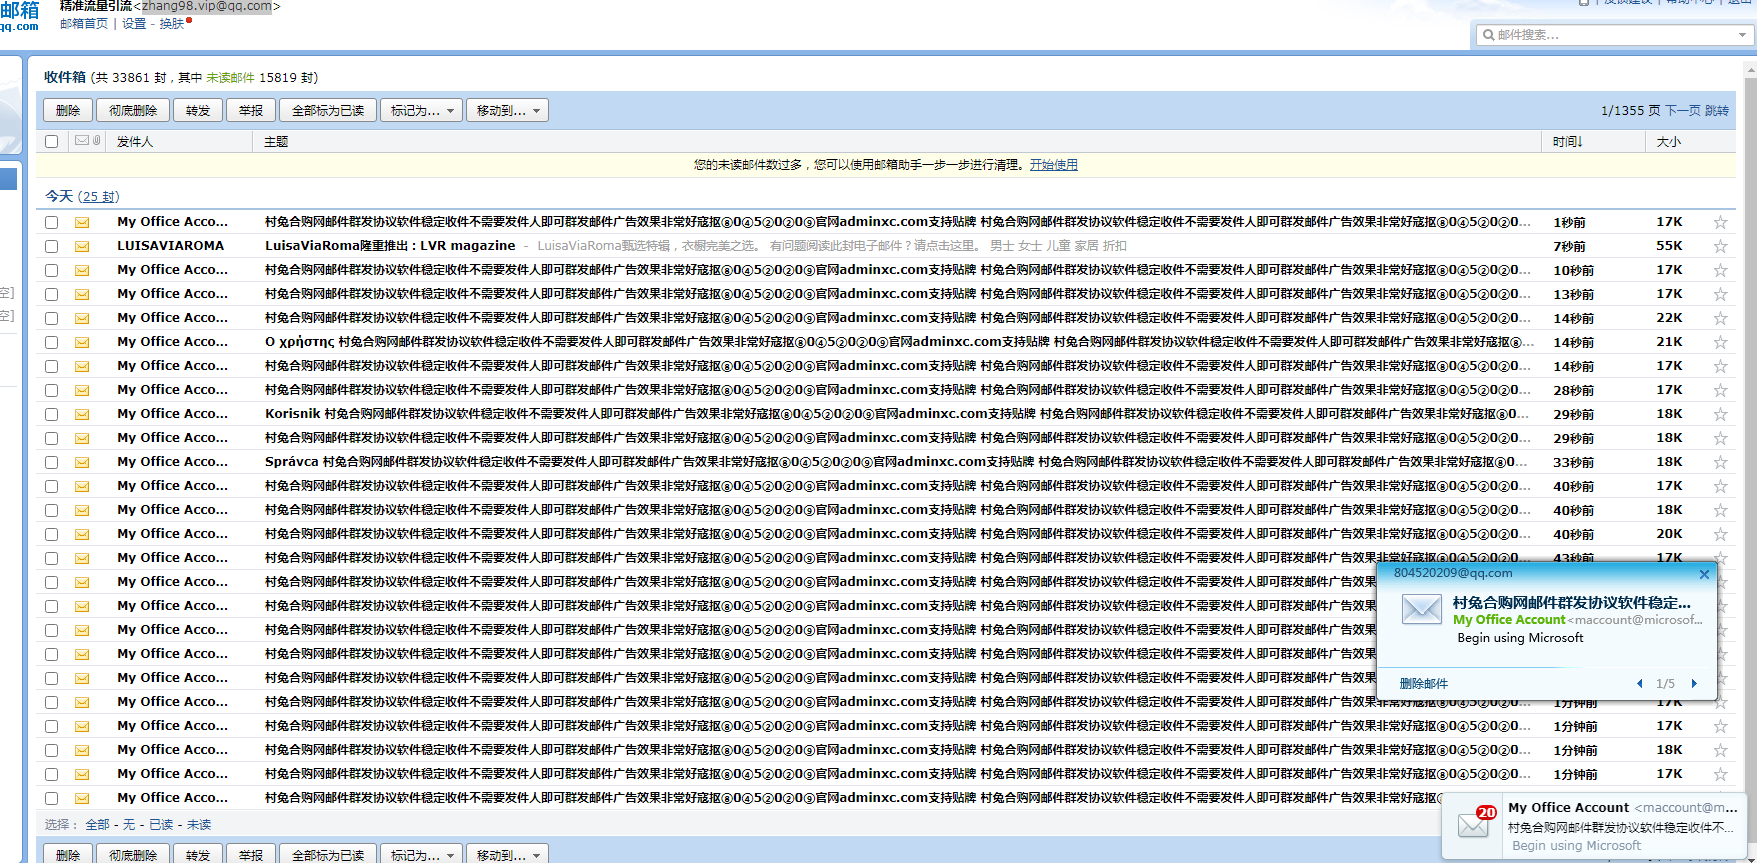Check the email received 10秒前
This screenshot has width=1757, height=863.
[x=52, y=270]
